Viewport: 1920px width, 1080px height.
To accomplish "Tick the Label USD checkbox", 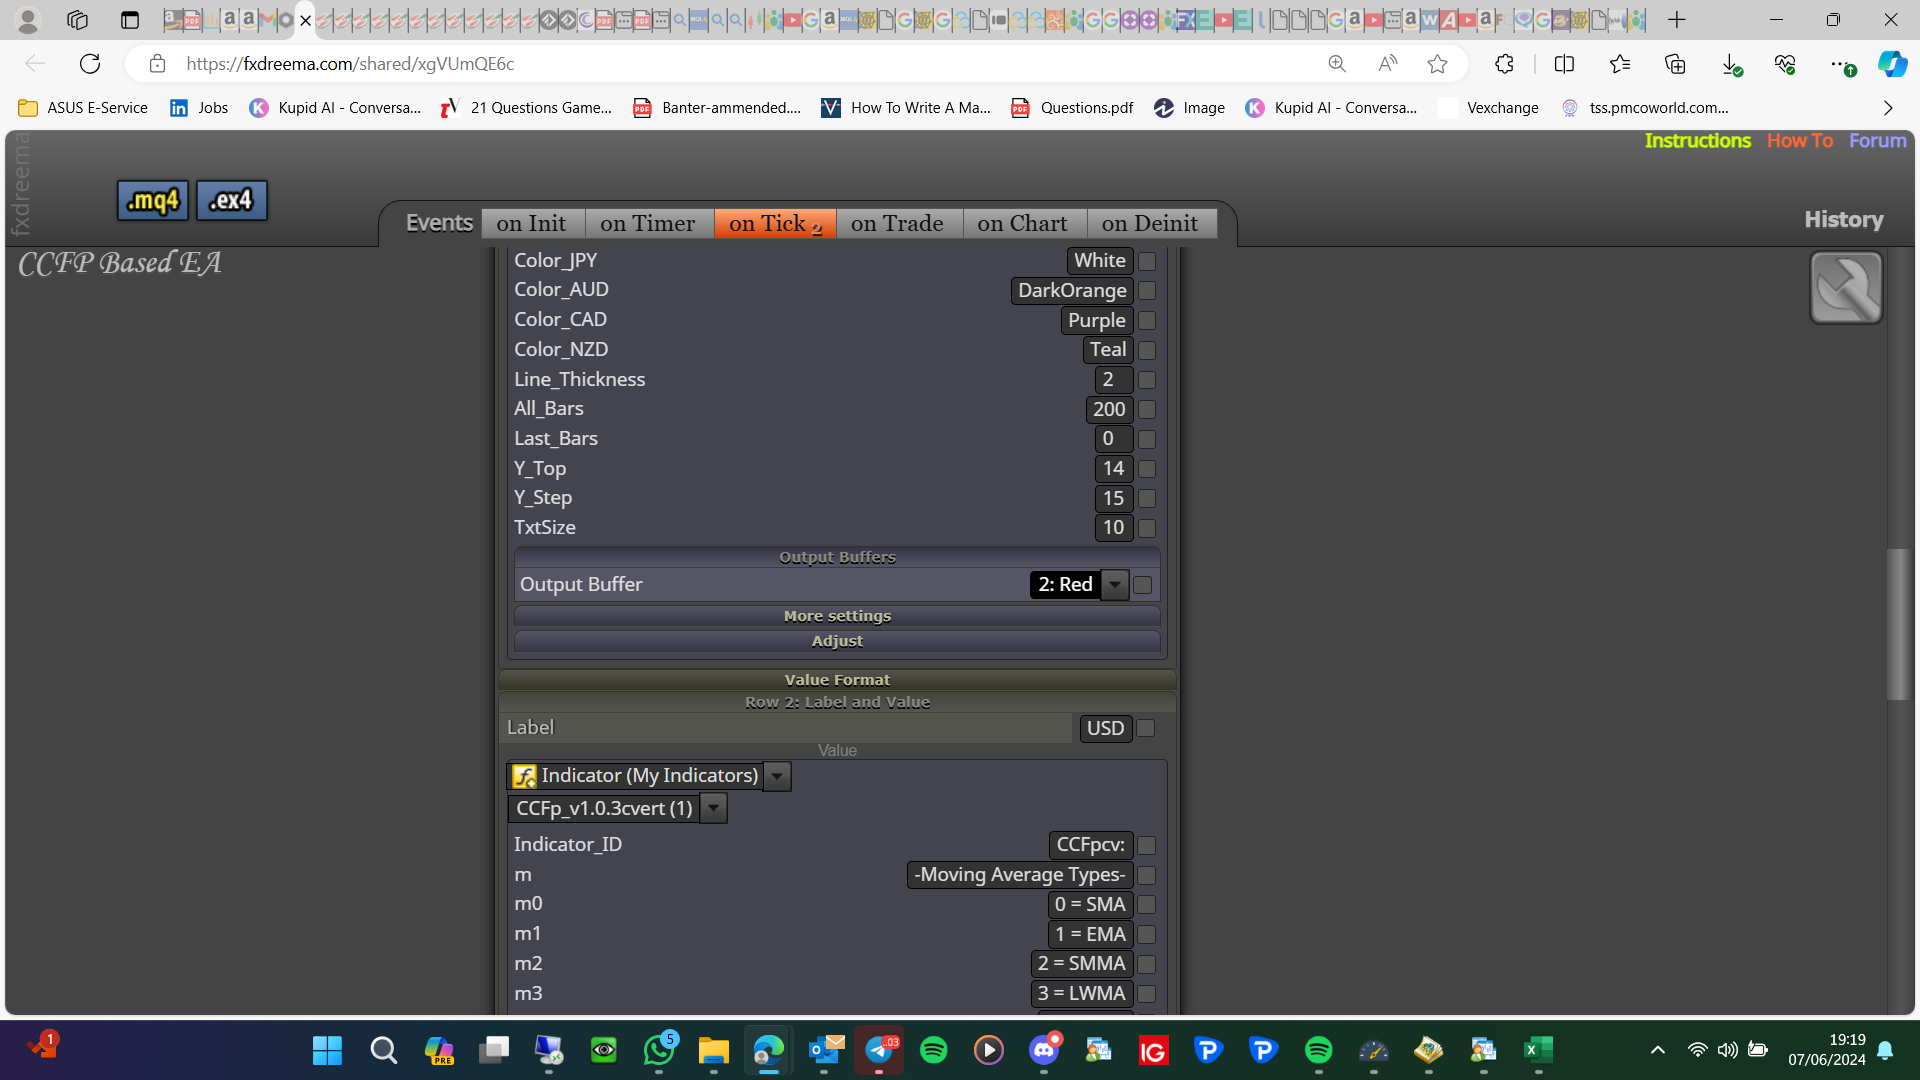I will pos(1146,728).
